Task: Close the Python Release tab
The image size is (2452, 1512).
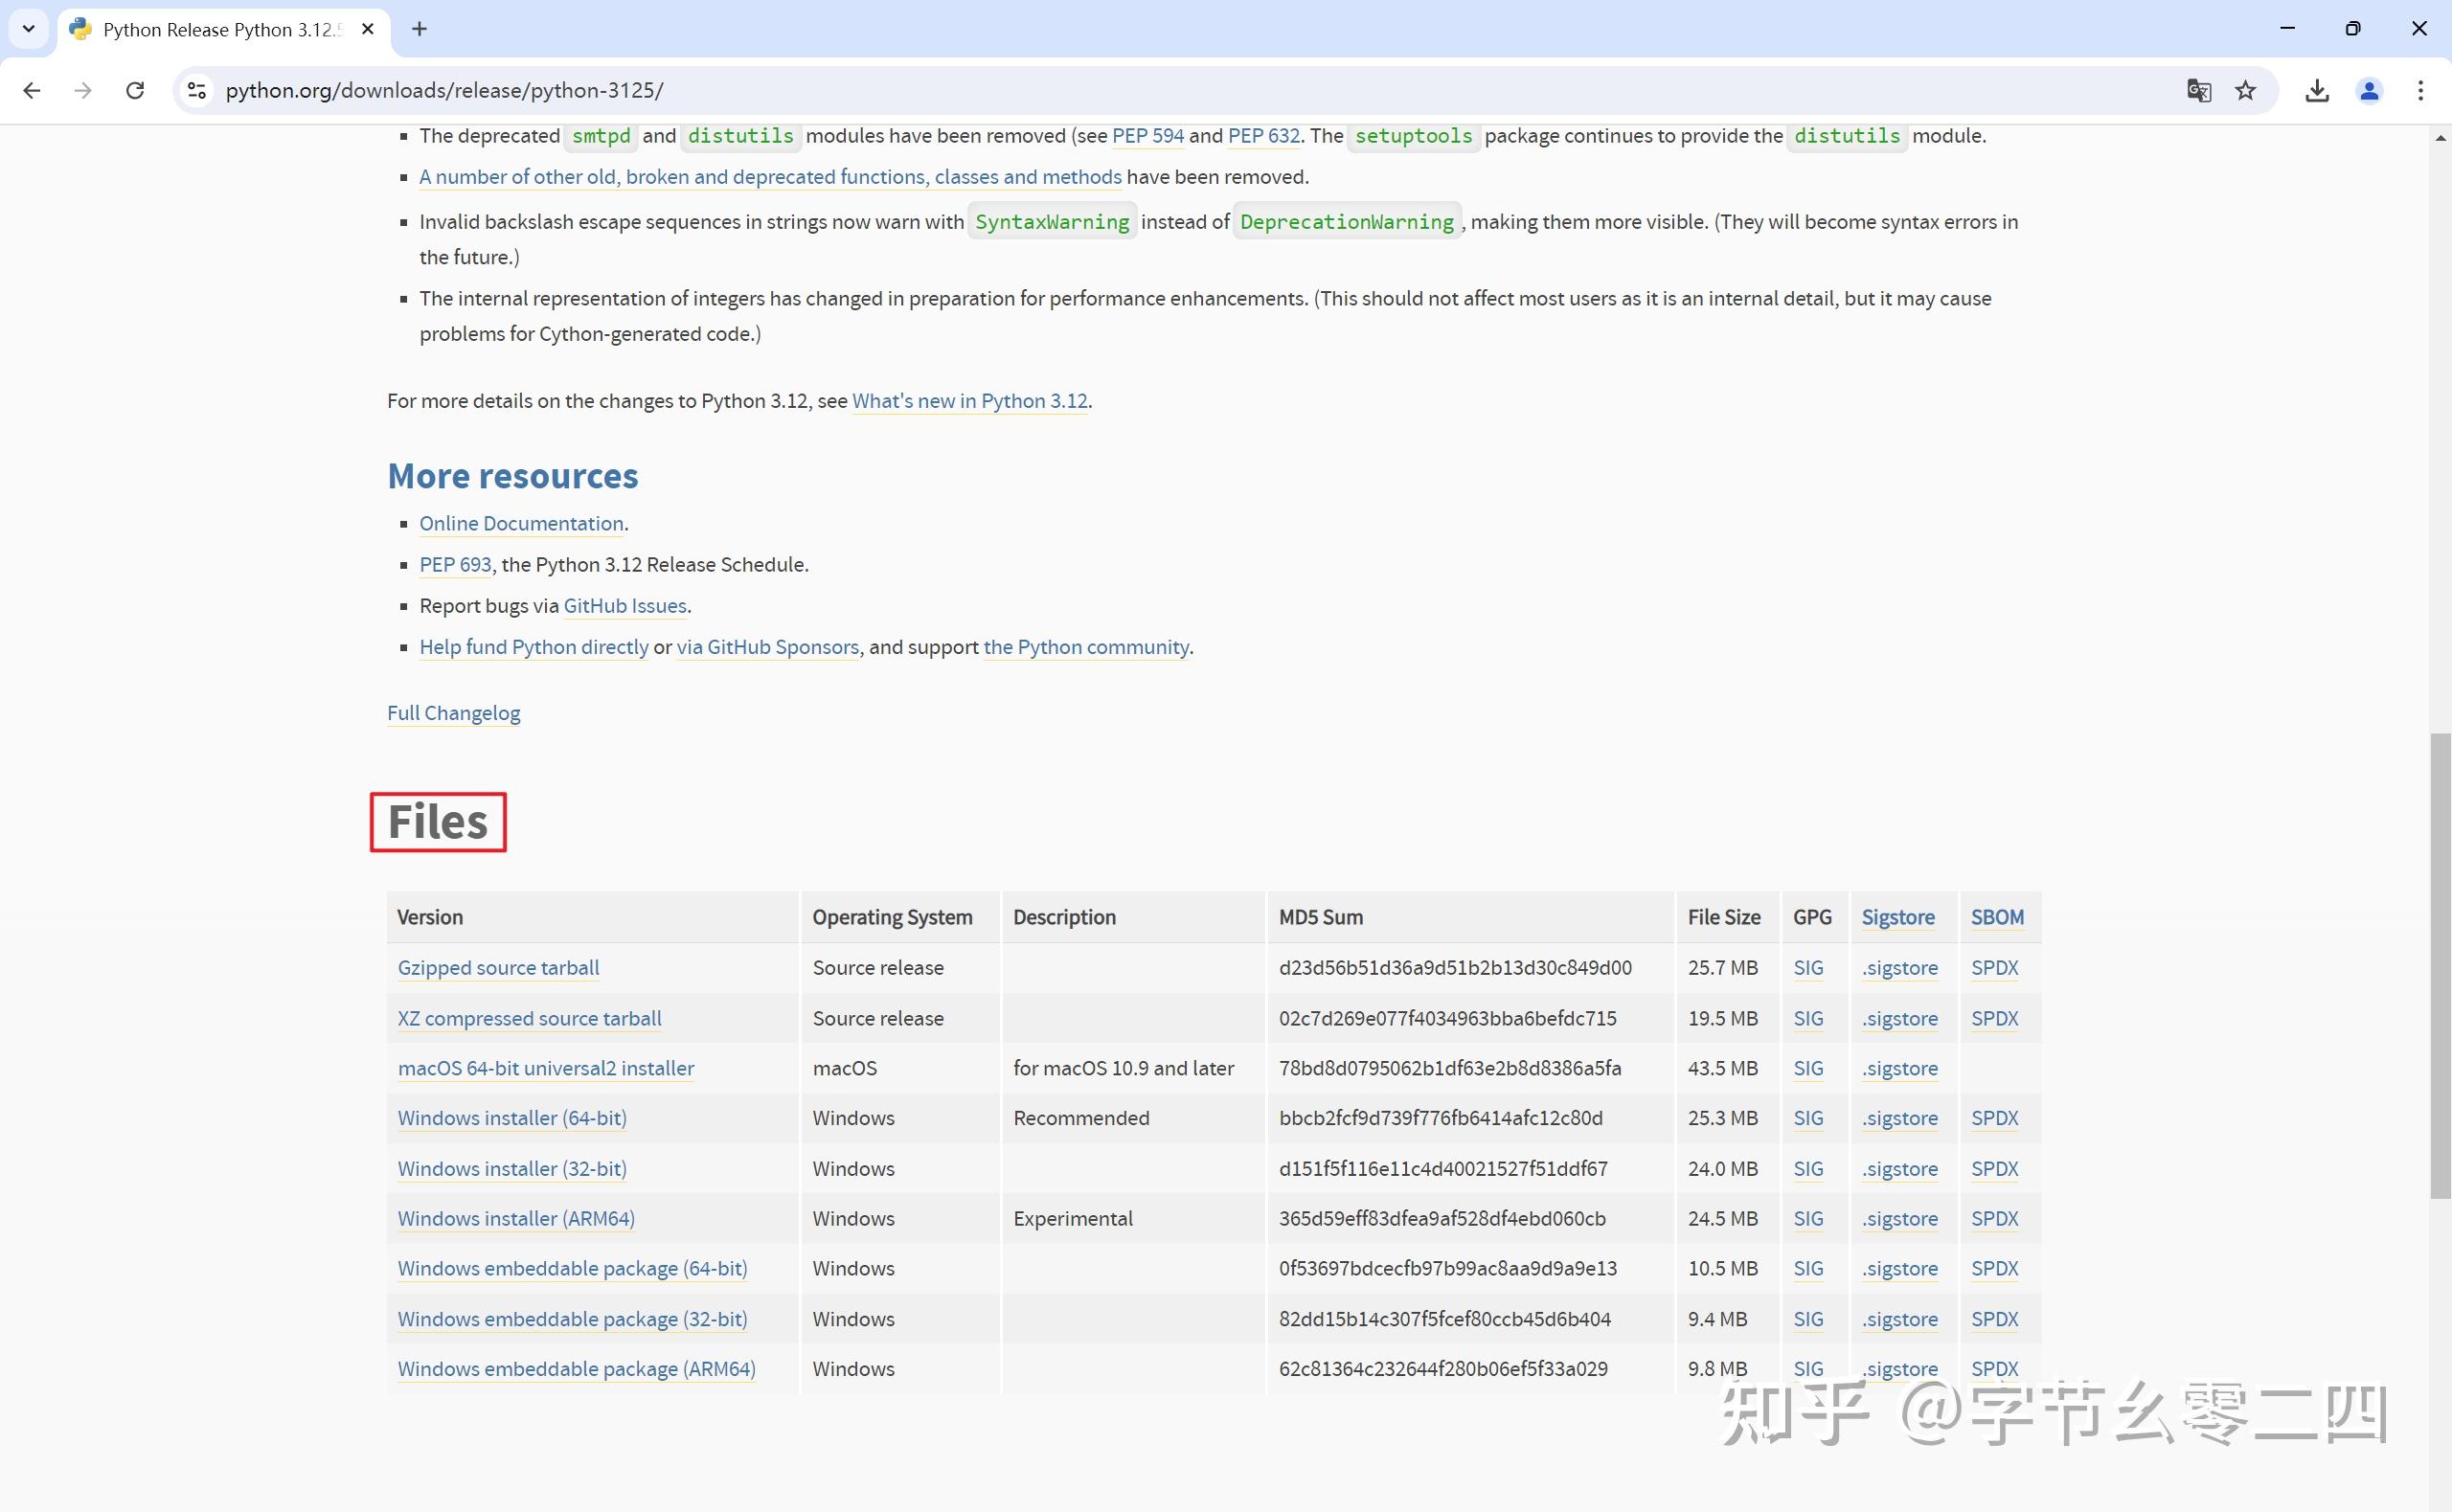Action: (368, 29)
